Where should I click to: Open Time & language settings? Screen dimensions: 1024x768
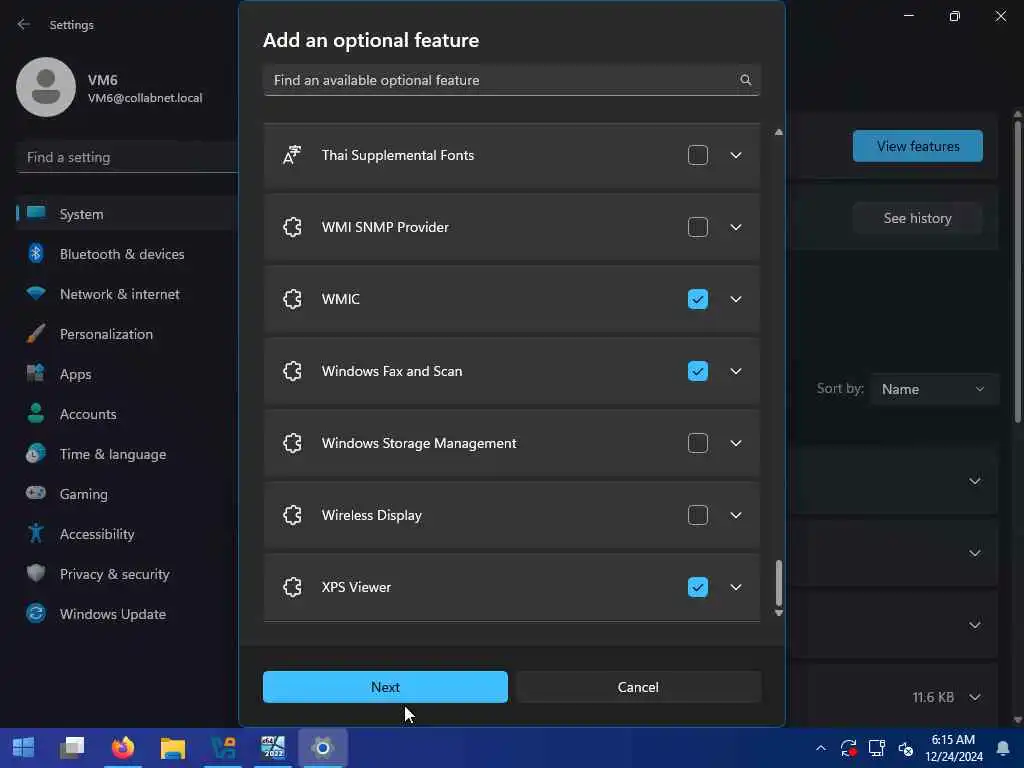(x=127, y=454)
